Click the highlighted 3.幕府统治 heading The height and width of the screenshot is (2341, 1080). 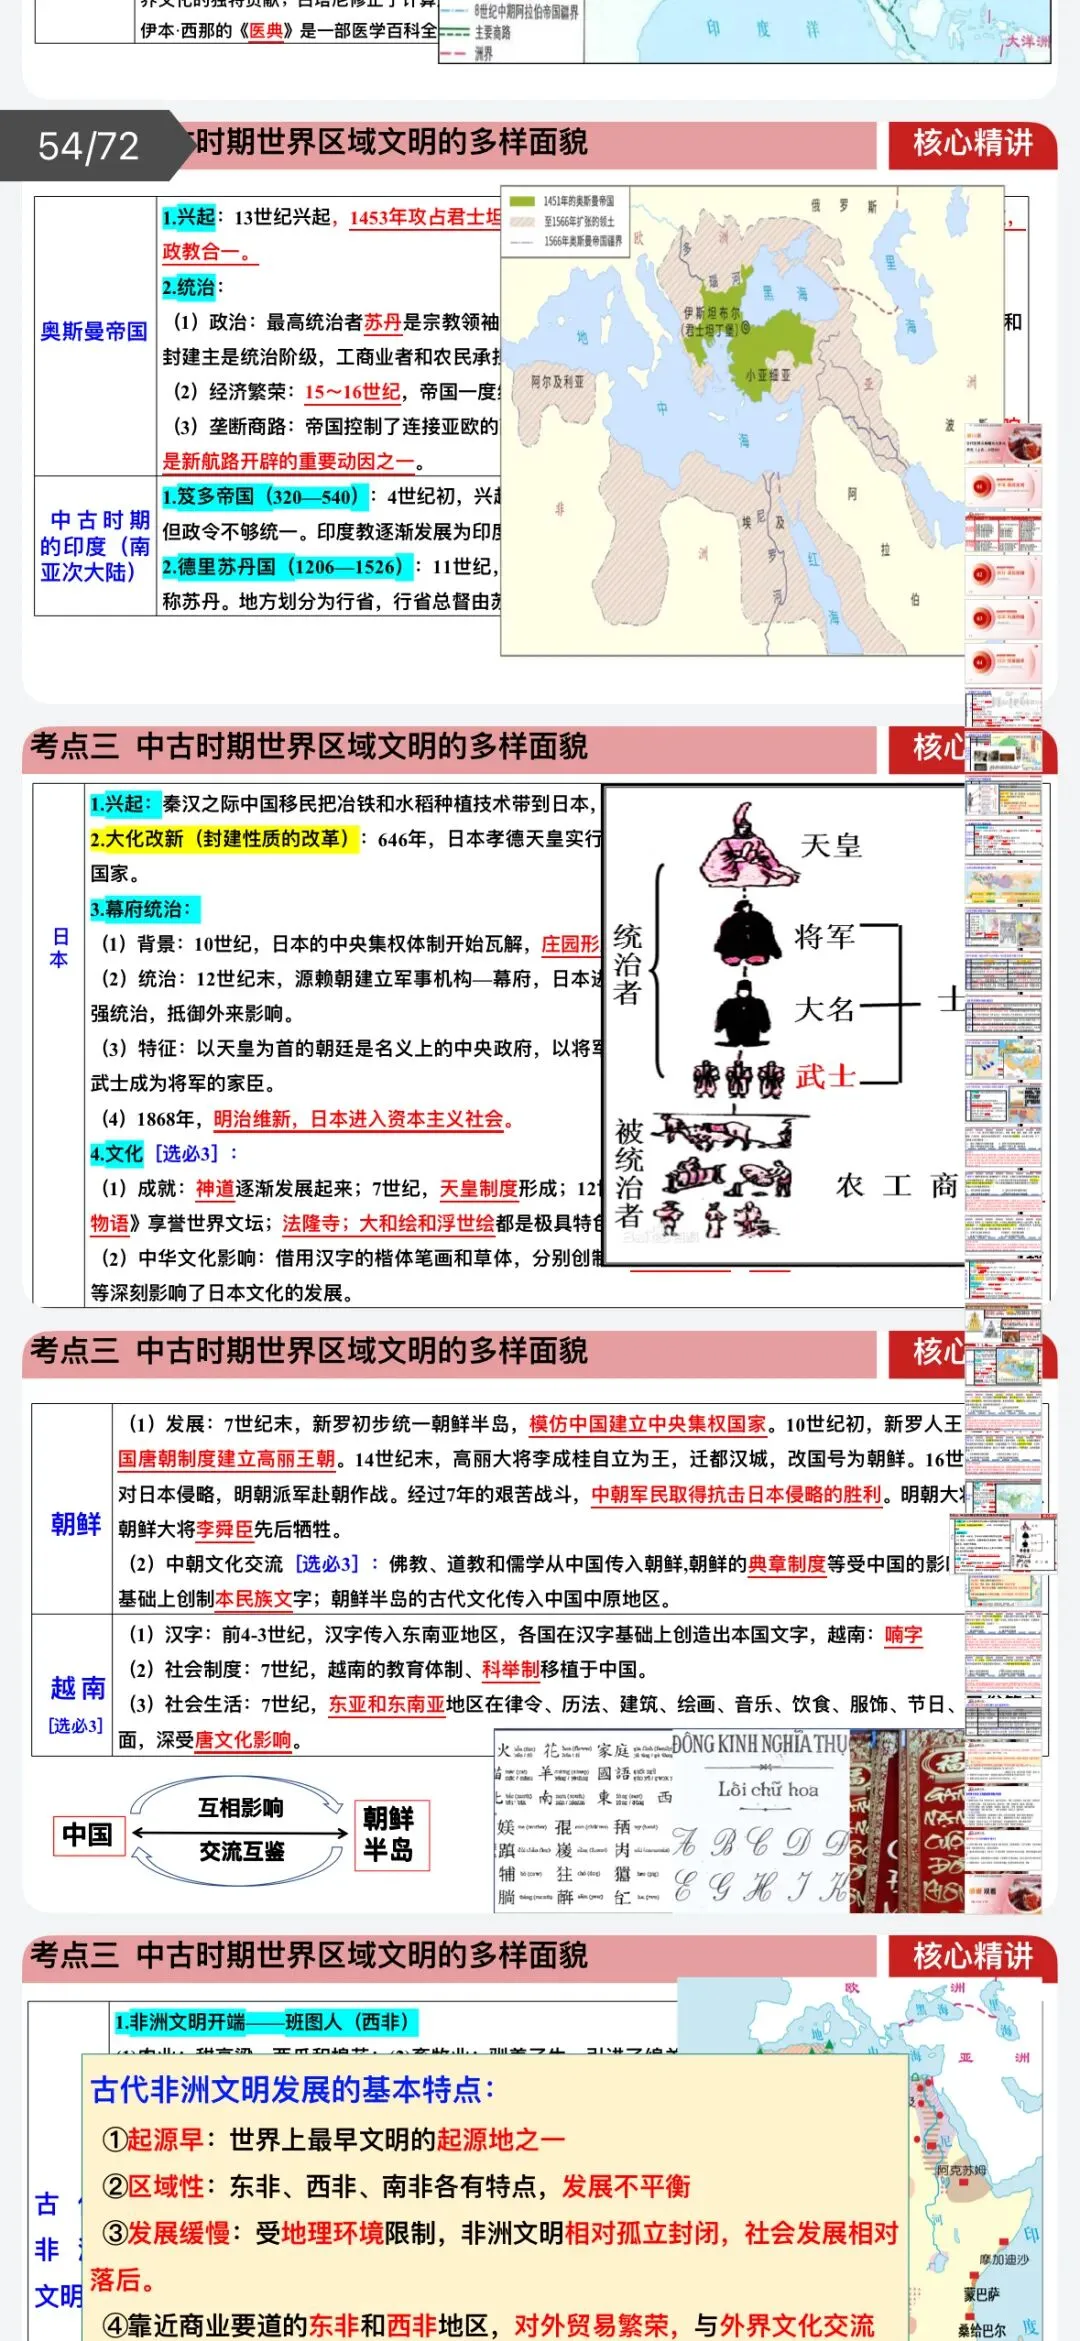click(144, 909)
